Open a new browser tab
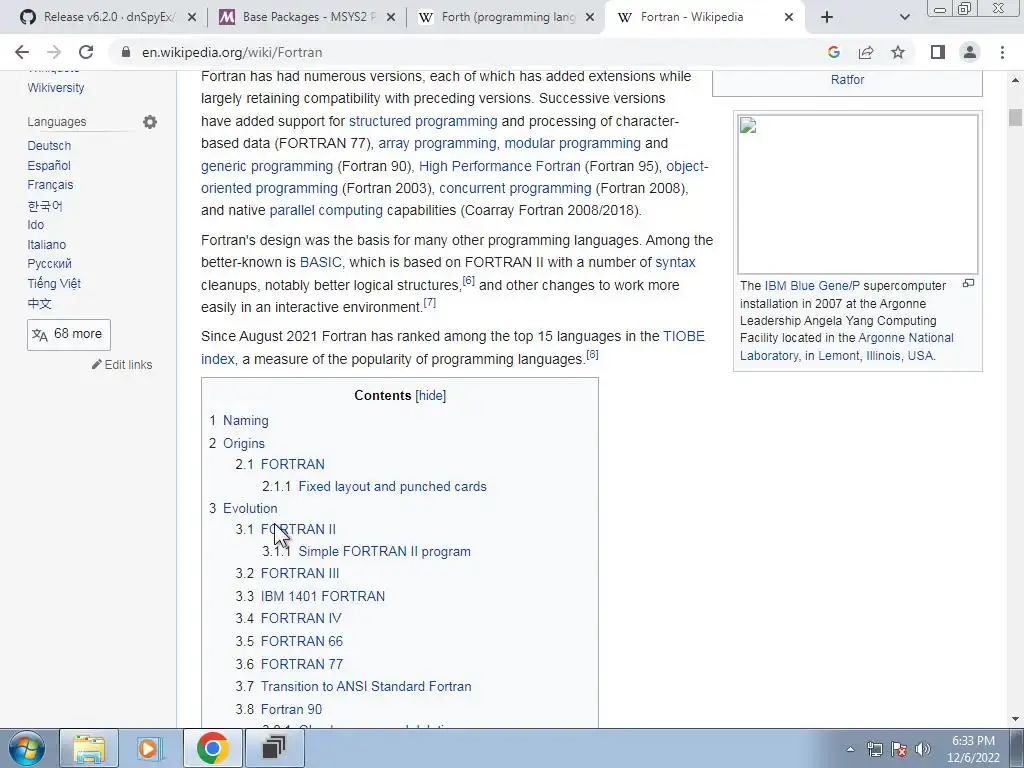1024x768 pixels. click(827, 17)
